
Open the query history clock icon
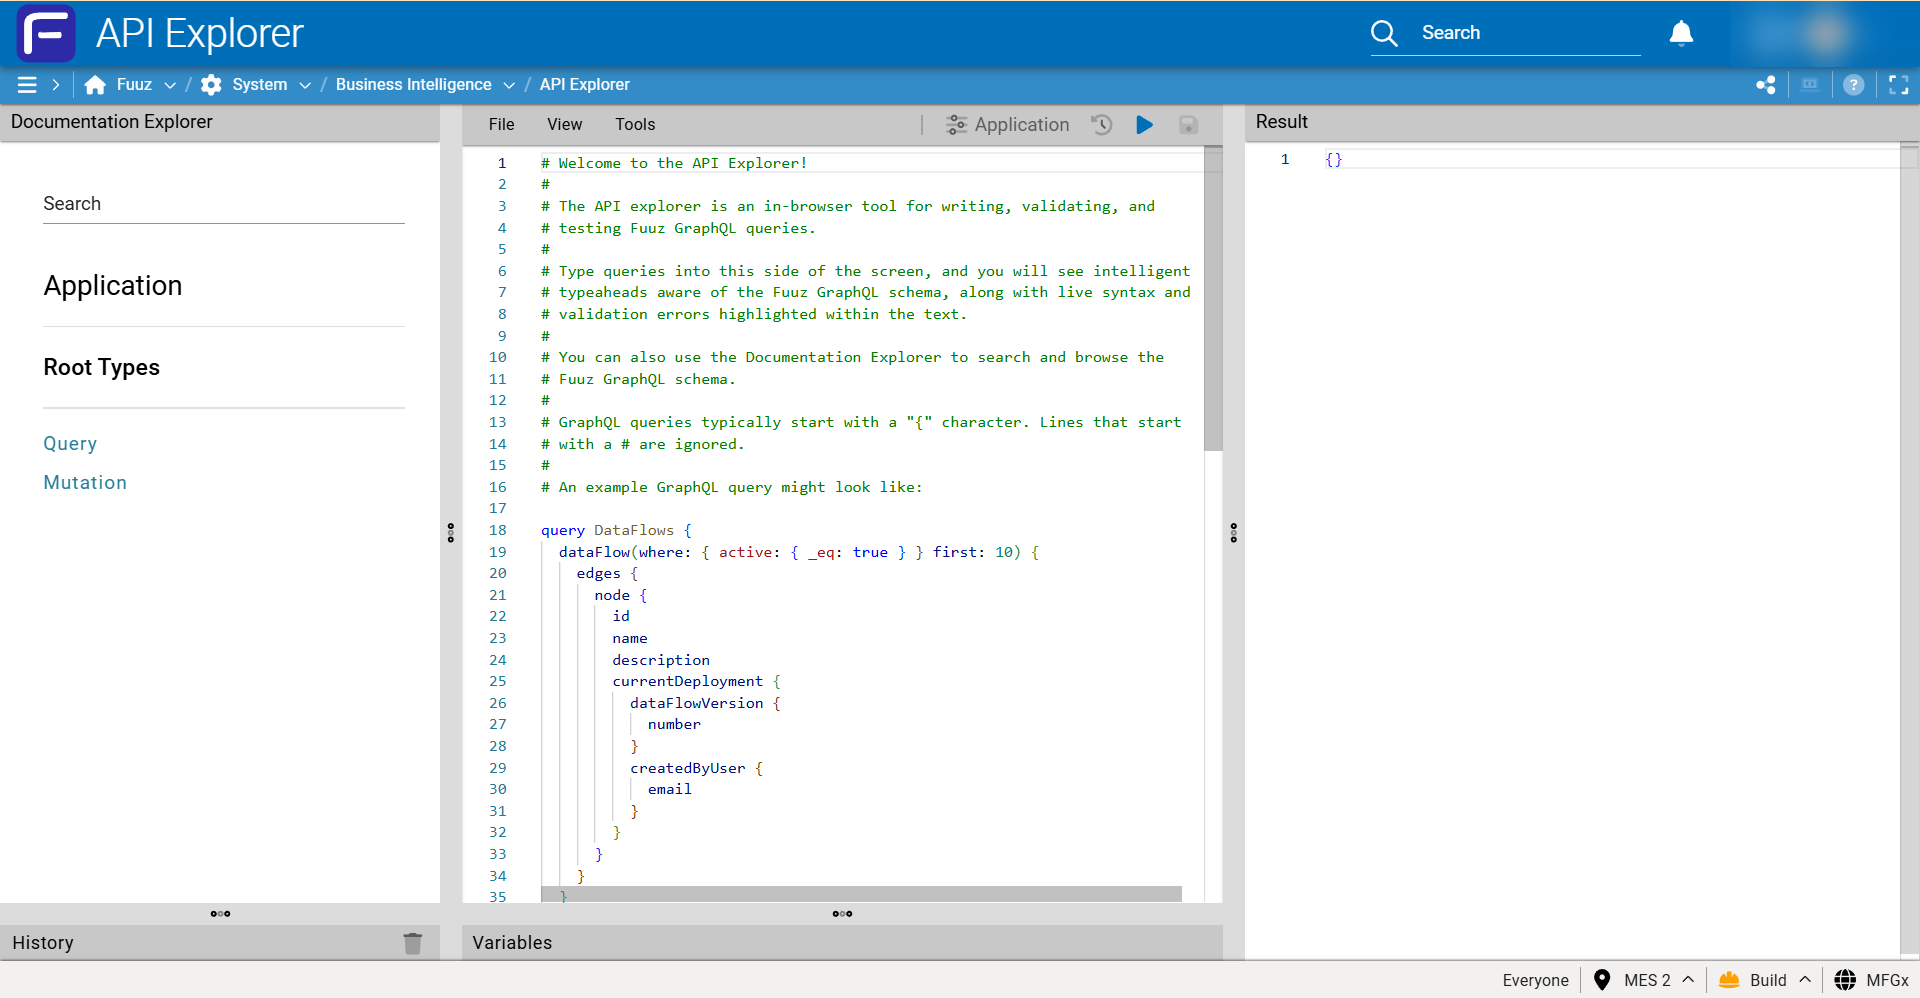tap(1101, 125)
